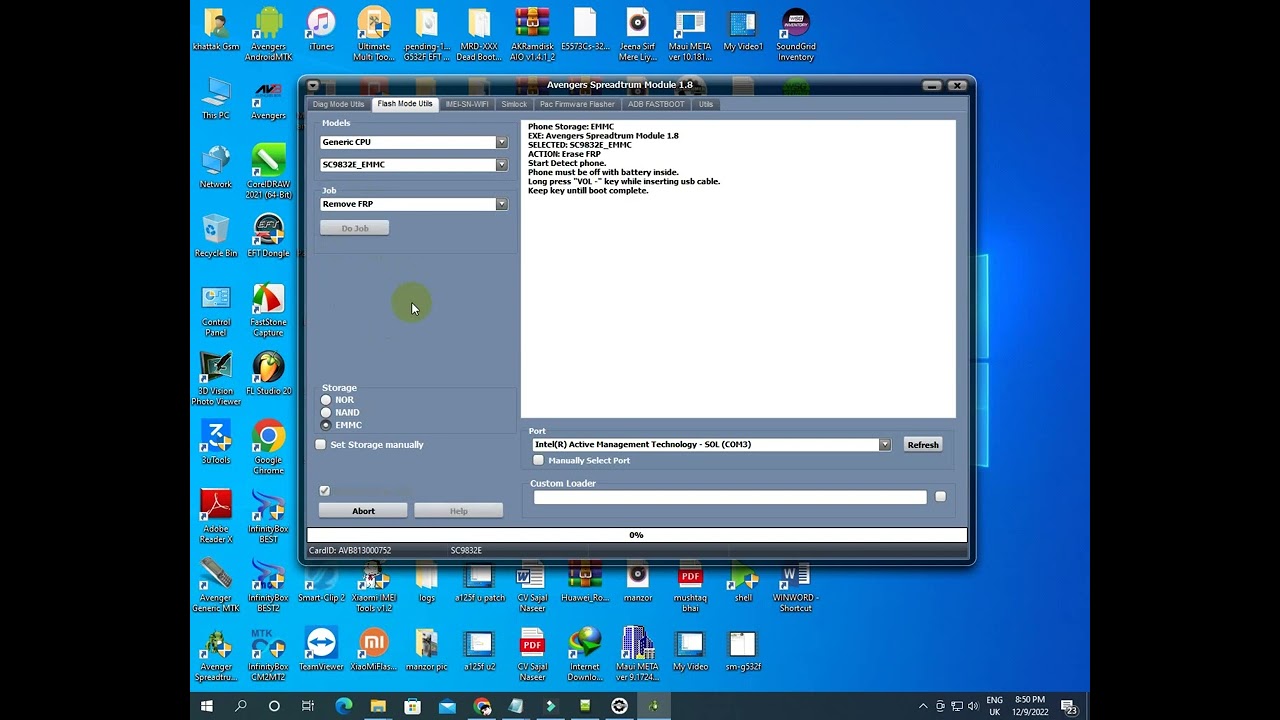Image resolution: width=1280 pixels, height=720 pixels.
Task: Expand the SC9832E_EMMC dropdown
Action: [x=501, y=164]
